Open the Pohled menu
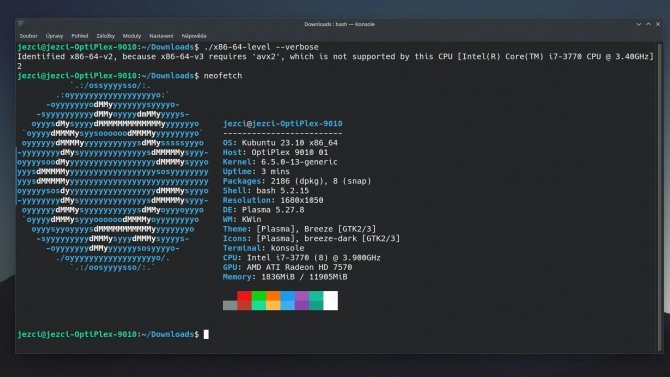The height and width of the screenshot is (377, 670). (79, 36)
